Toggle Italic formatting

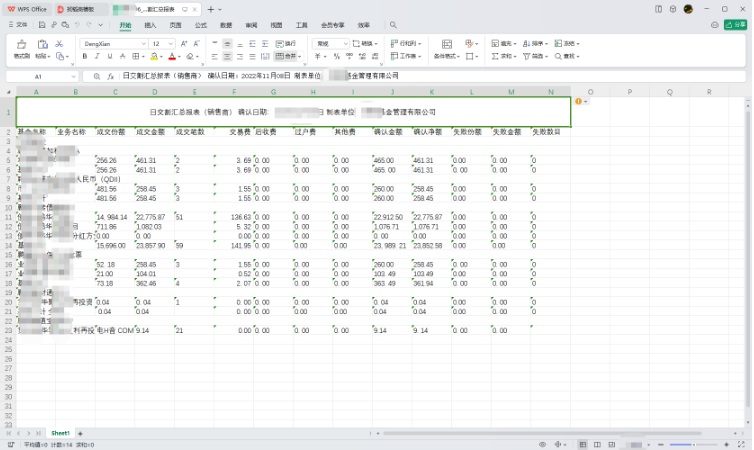coord(97,56)
